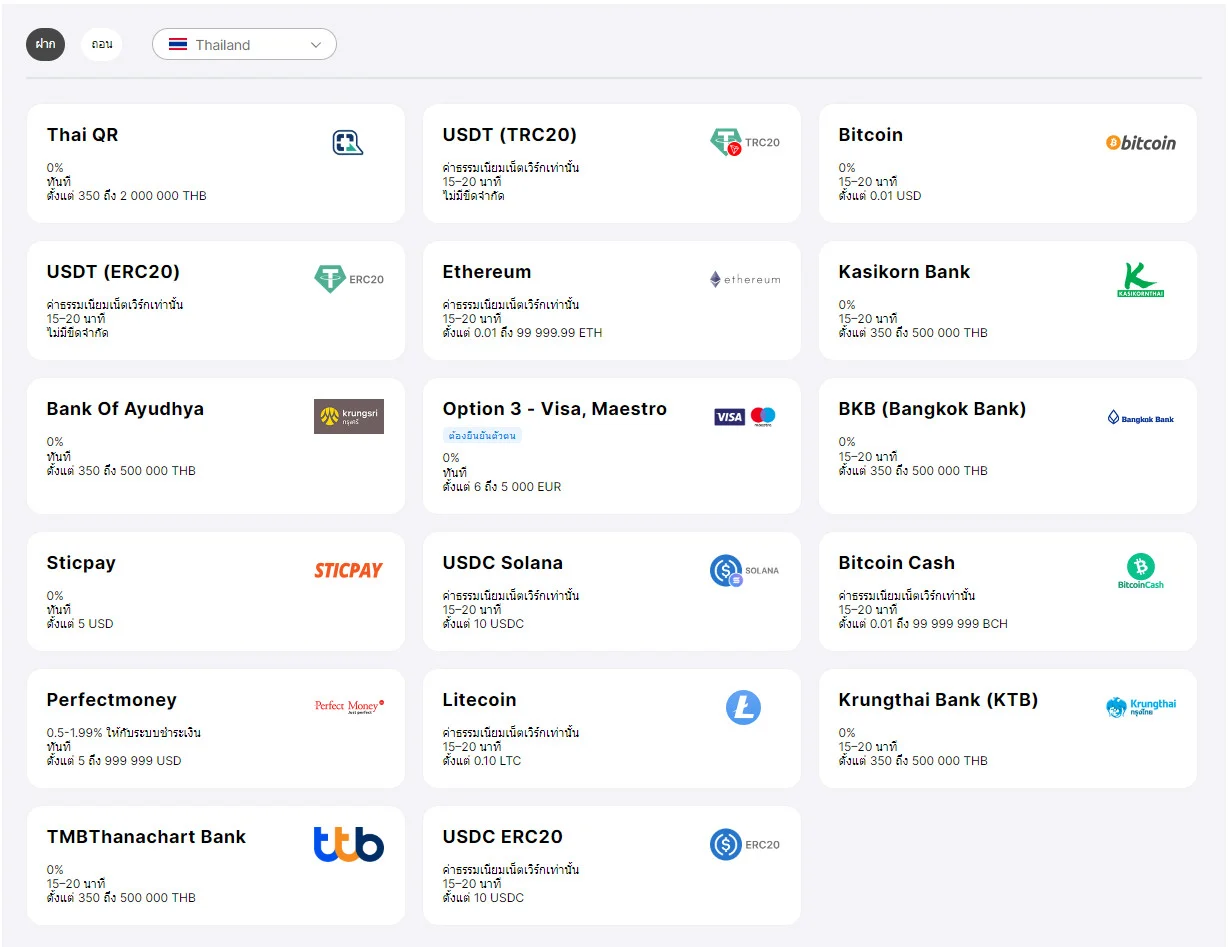Screen dimensions: 1228x947
Task: Click the 'ตั้งแต่ 0.01 USD' Bitcoin limit
Action: pyautogui.click(x=880, y=196)
